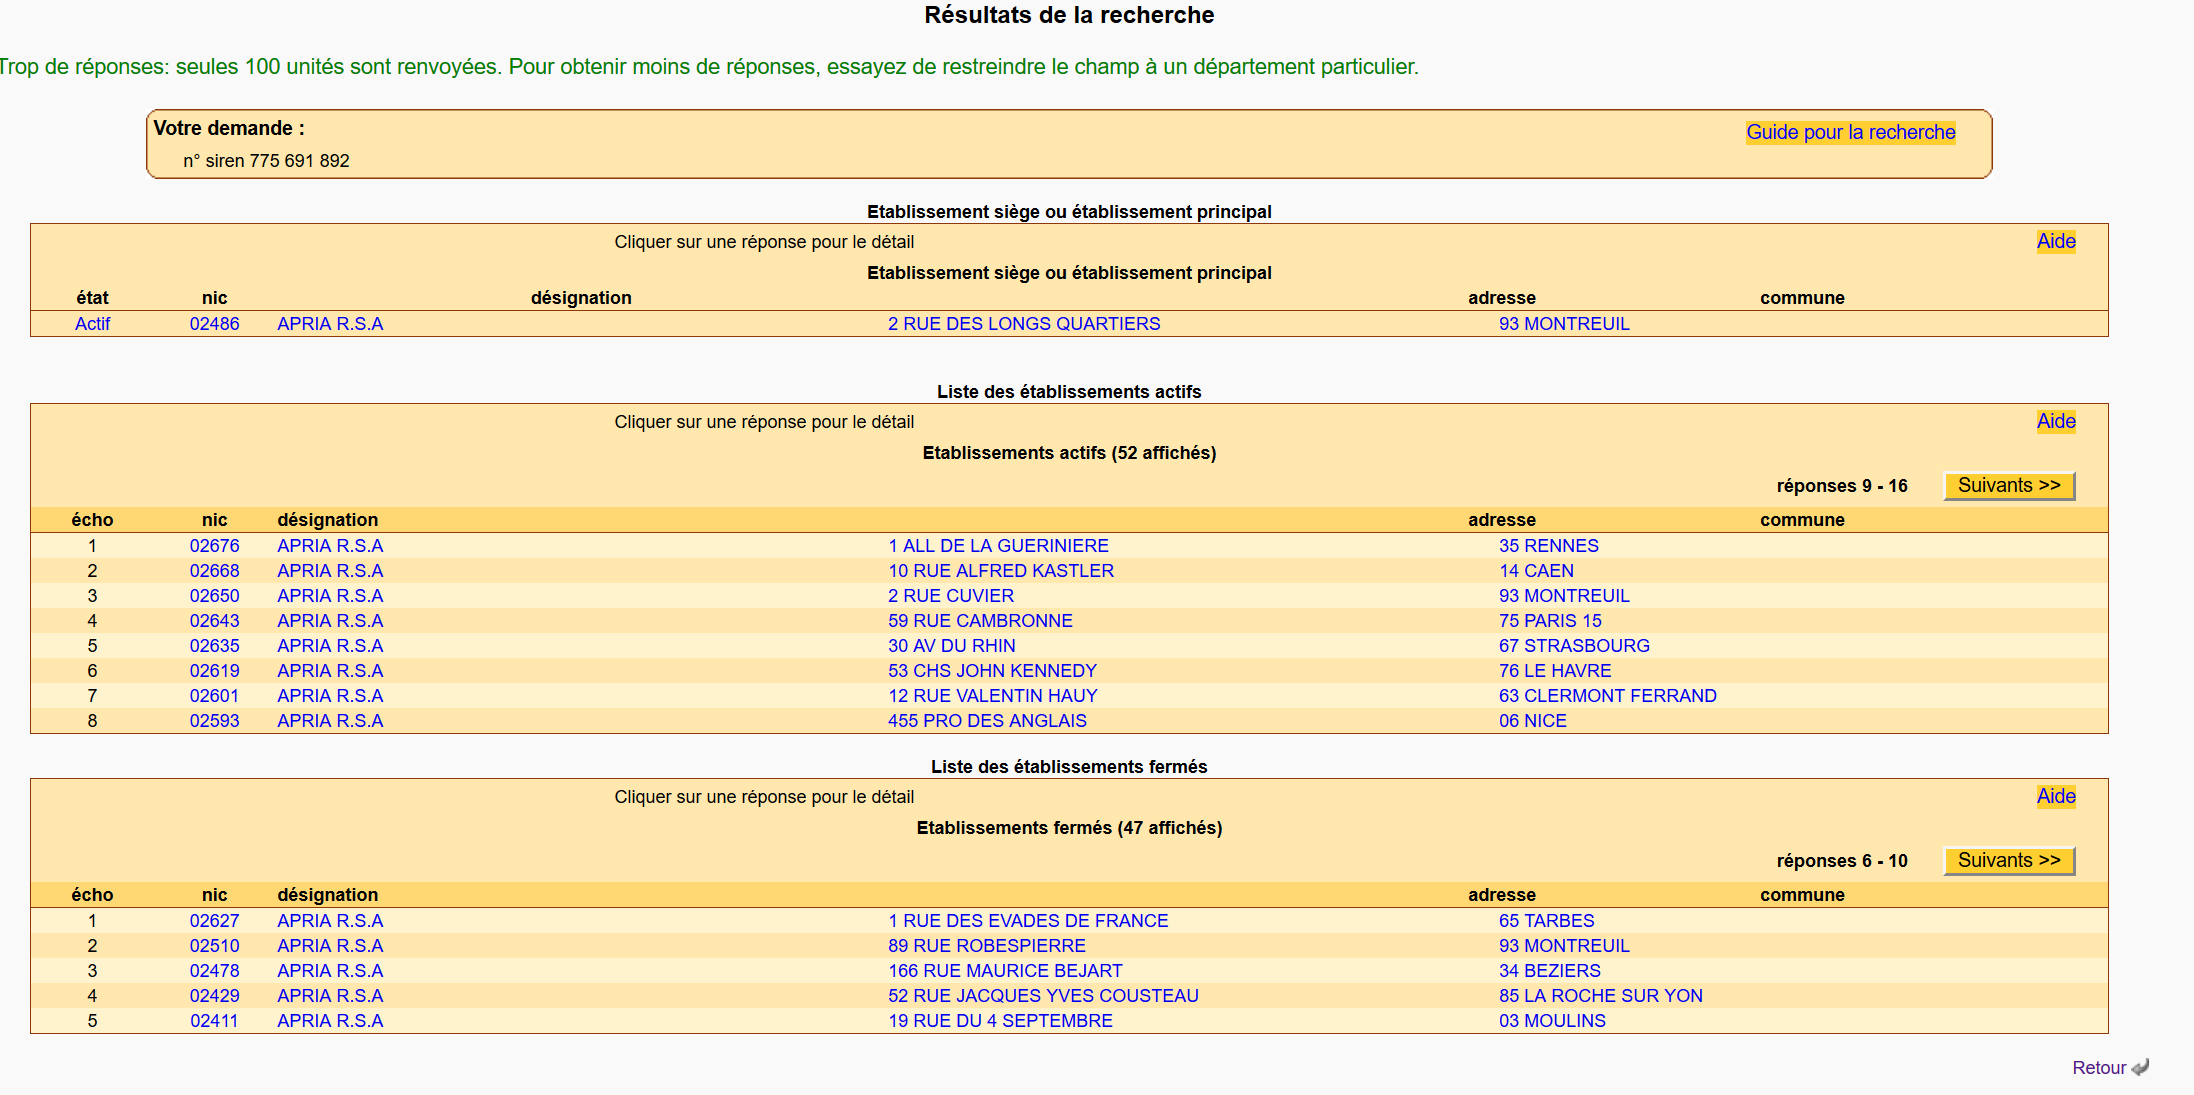Open nic 02668 establishment
2194x1095 pixels.
[x=214, y=570]
